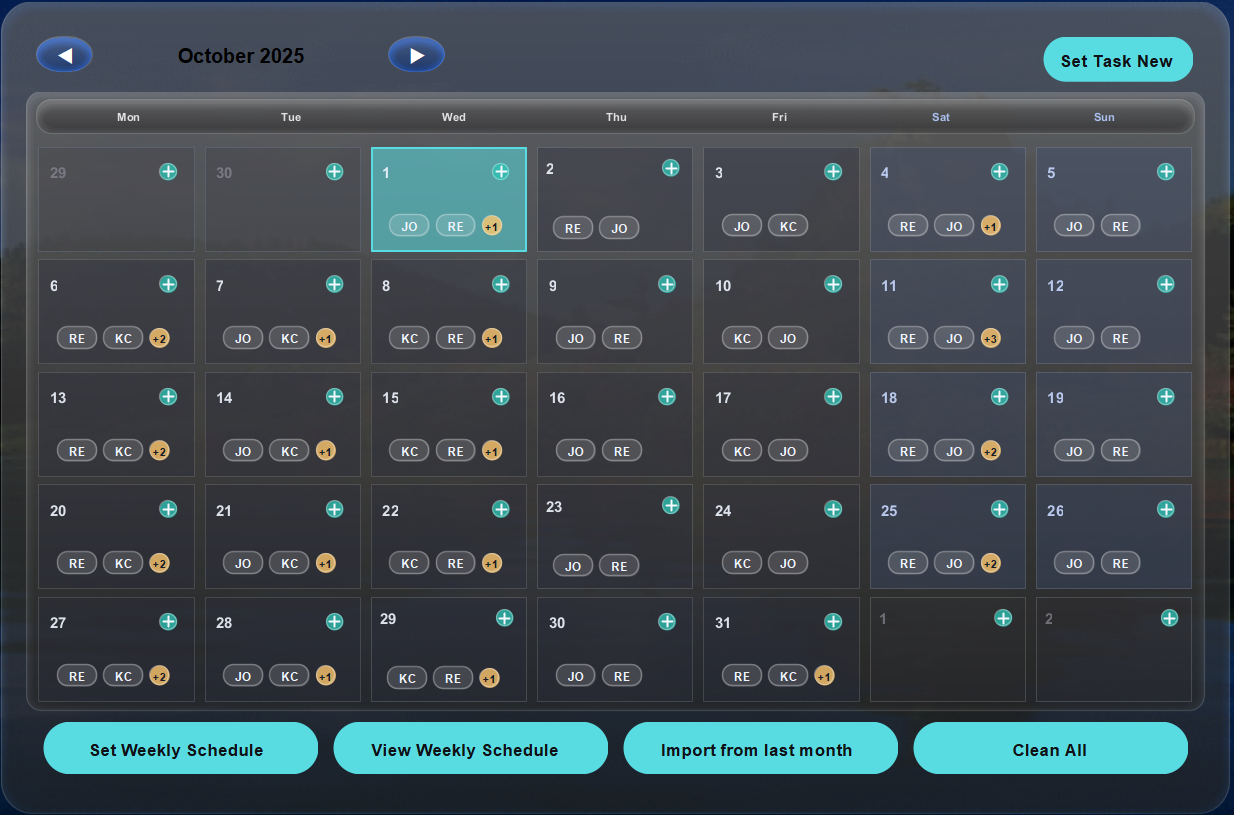This screenshot has height=815, width=1234.
Task: Click the plus icon on Saturday October 25
Action: click(999, 509)
